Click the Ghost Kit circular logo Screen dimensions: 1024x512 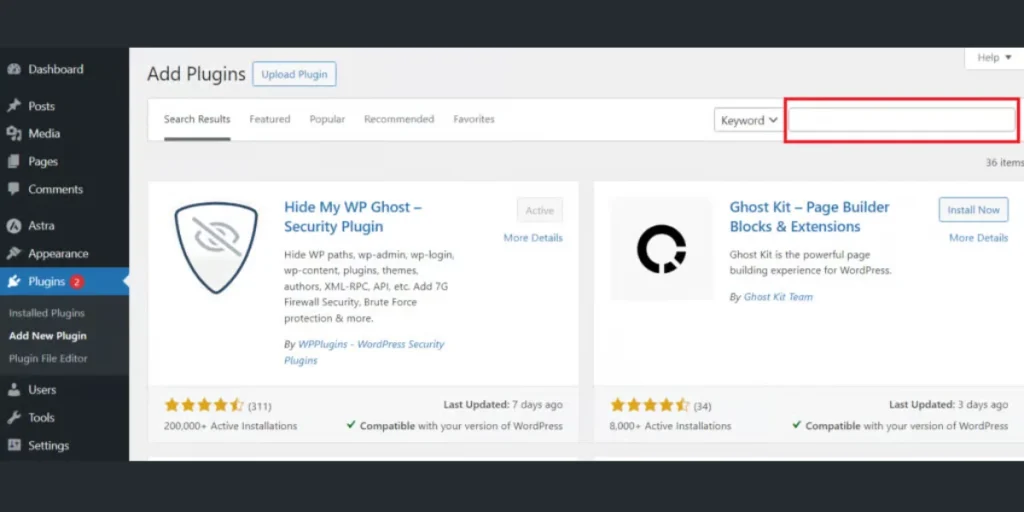click(x=661, y=248)
